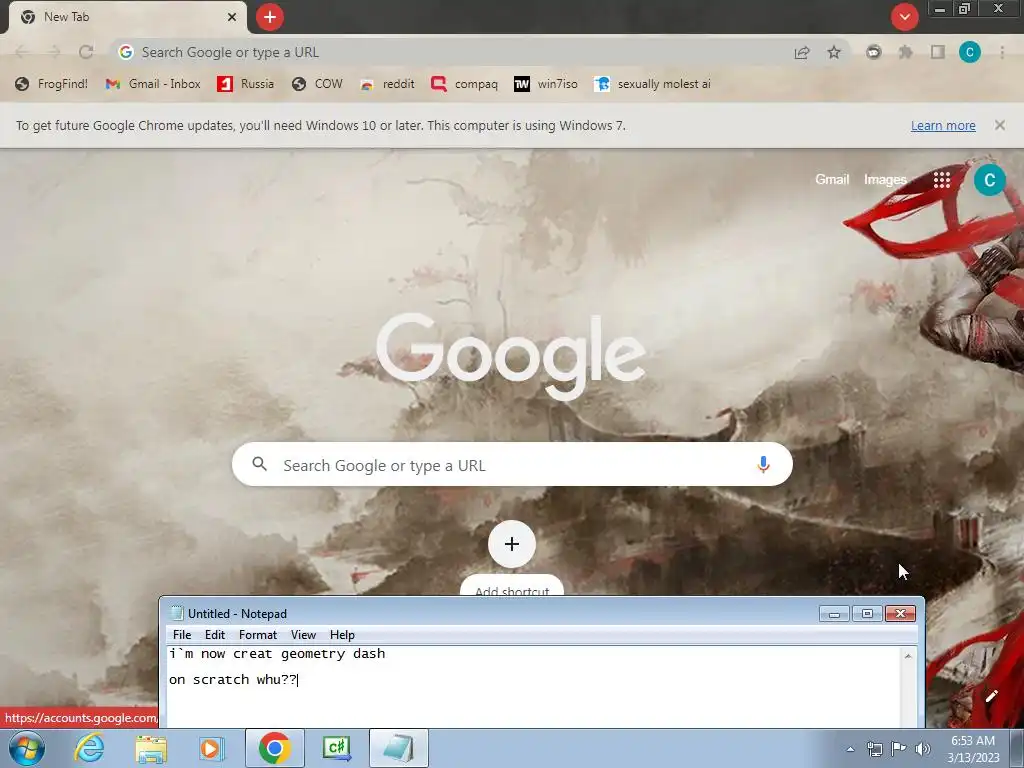
Task: Click Notepad scrollbar up arrow
Action: tap(908, 656)
